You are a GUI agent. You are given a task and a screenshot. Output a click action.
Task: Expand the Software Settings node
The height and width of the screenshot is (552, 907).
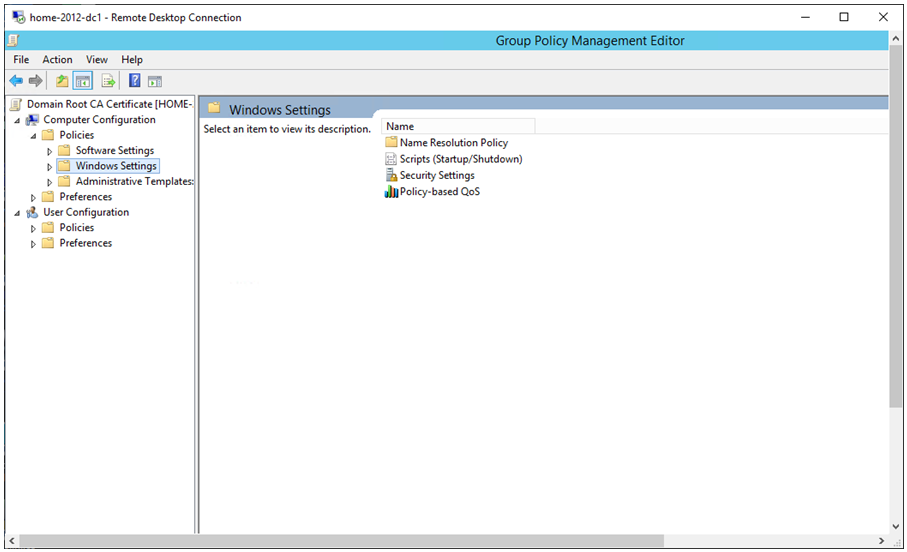click(x=49, y=151)
